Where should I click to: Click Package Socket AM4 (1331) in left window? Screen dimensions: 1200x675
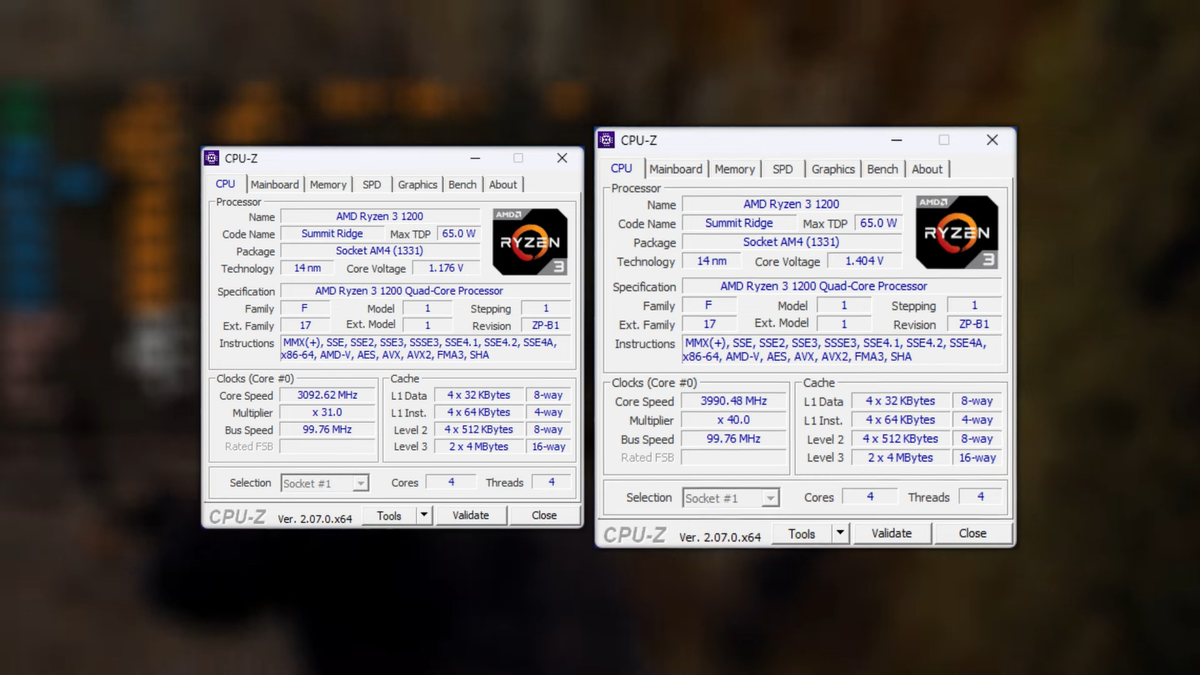point(380,251)
